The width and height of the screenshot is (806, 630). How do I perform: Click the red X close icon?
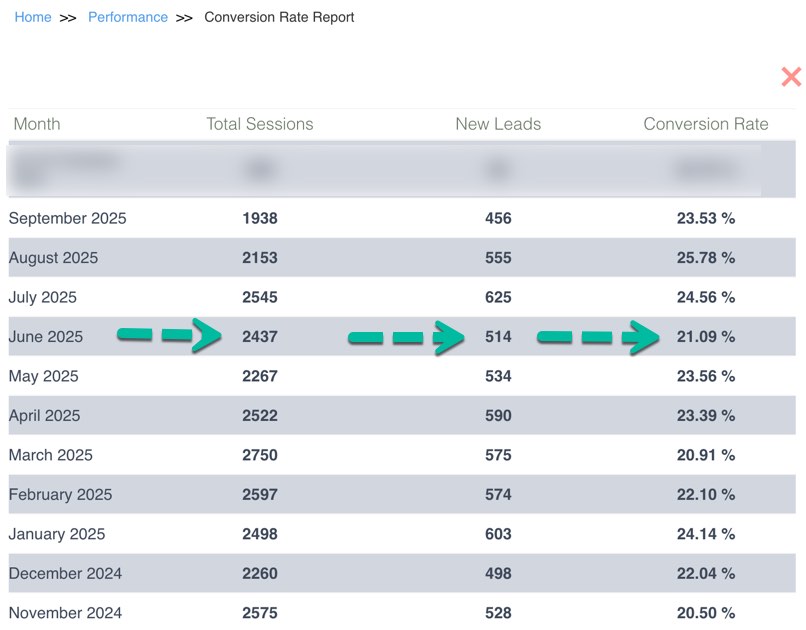click(x=790, y=77)
